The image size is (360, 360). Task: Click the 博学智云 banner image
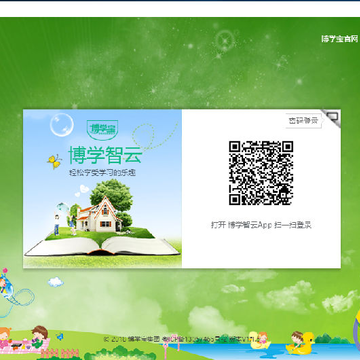pyautogui.click(x=102, y=189)
